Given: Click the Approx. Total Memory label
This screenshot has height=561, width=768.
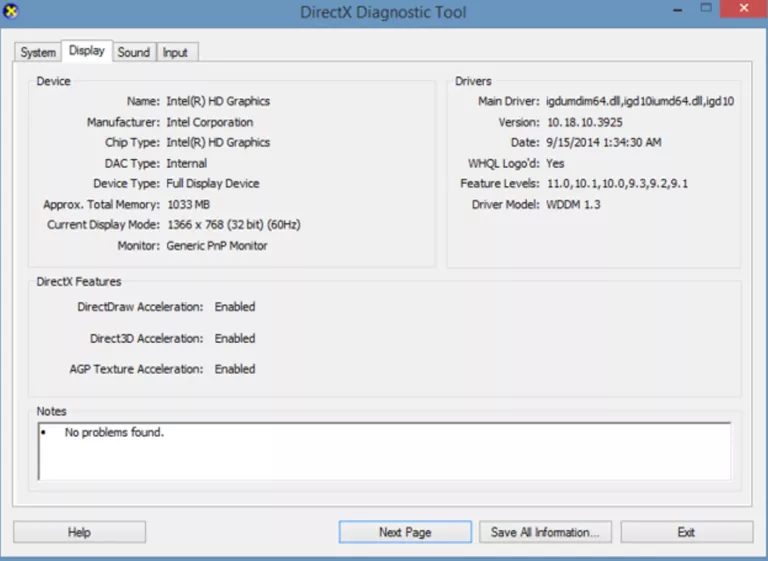Looking at the screenshot, I should click(x=101, y=204).
